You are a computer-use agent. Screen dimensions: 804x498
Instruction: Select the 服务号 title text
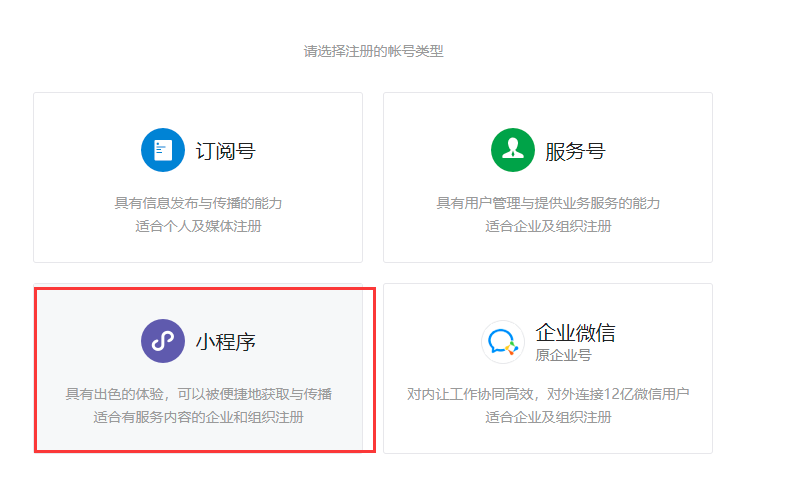575,151
